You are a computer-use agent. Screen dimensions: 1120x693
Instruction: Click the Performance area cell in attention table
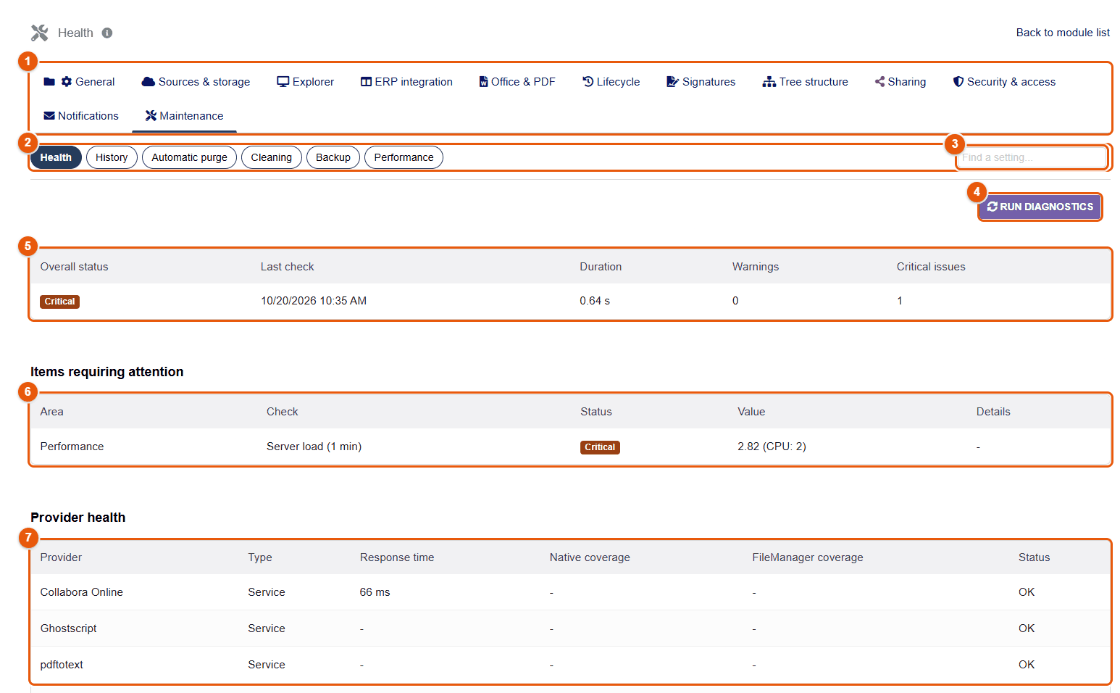(72, 447)
